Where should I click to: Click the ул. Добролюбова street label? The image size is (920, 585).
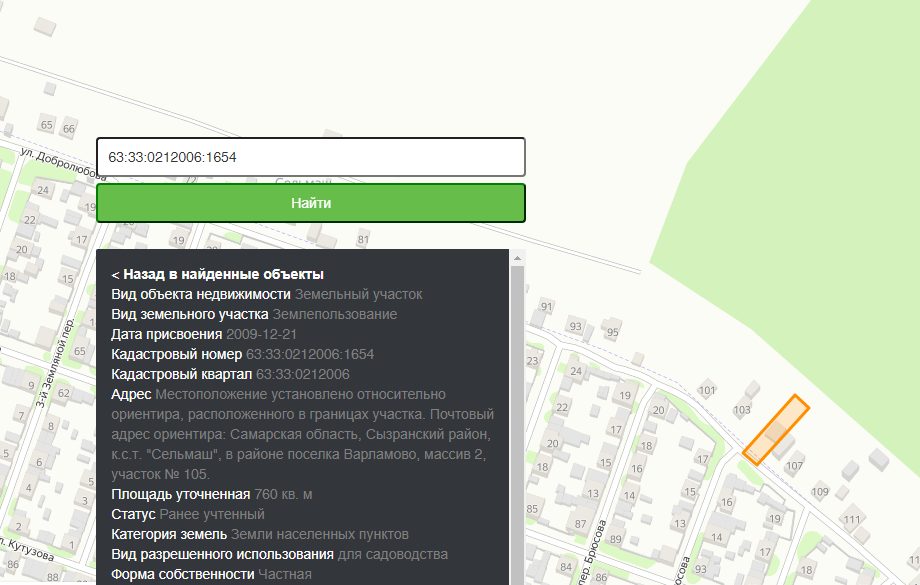[x=63, y=164]
